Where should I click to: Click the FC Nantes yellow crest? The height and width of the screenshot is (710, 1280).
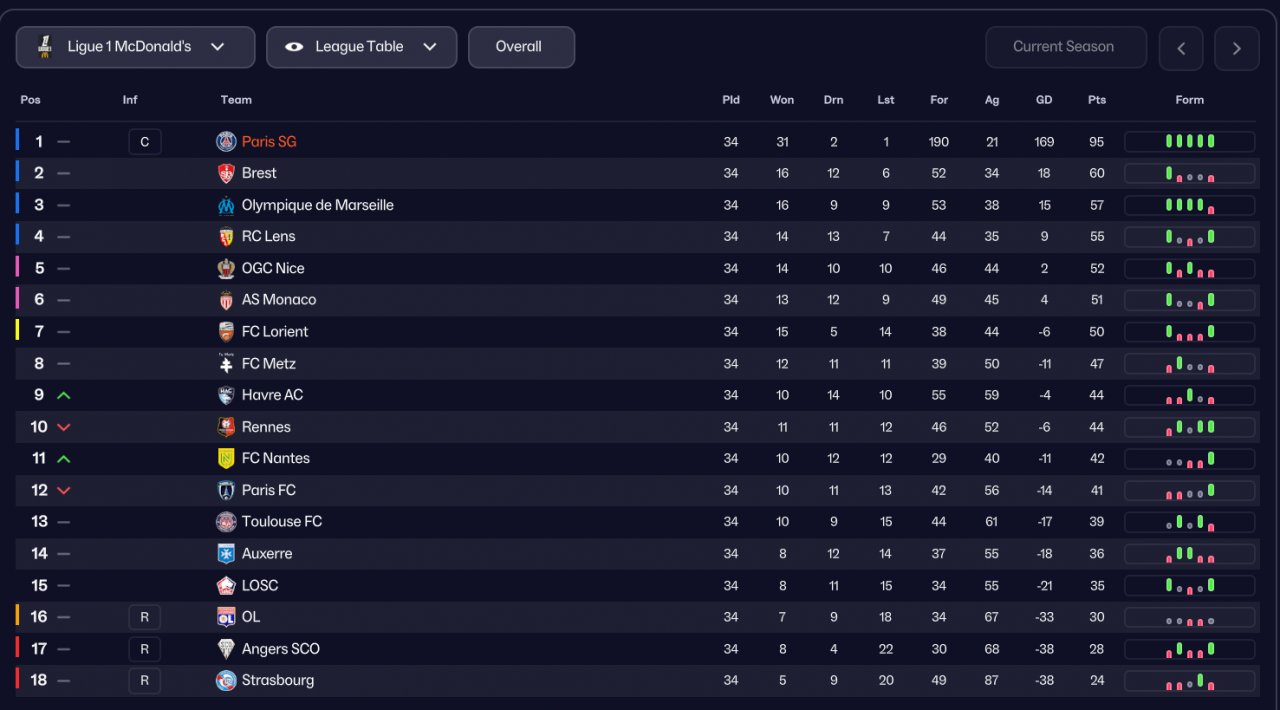point(226,458)
